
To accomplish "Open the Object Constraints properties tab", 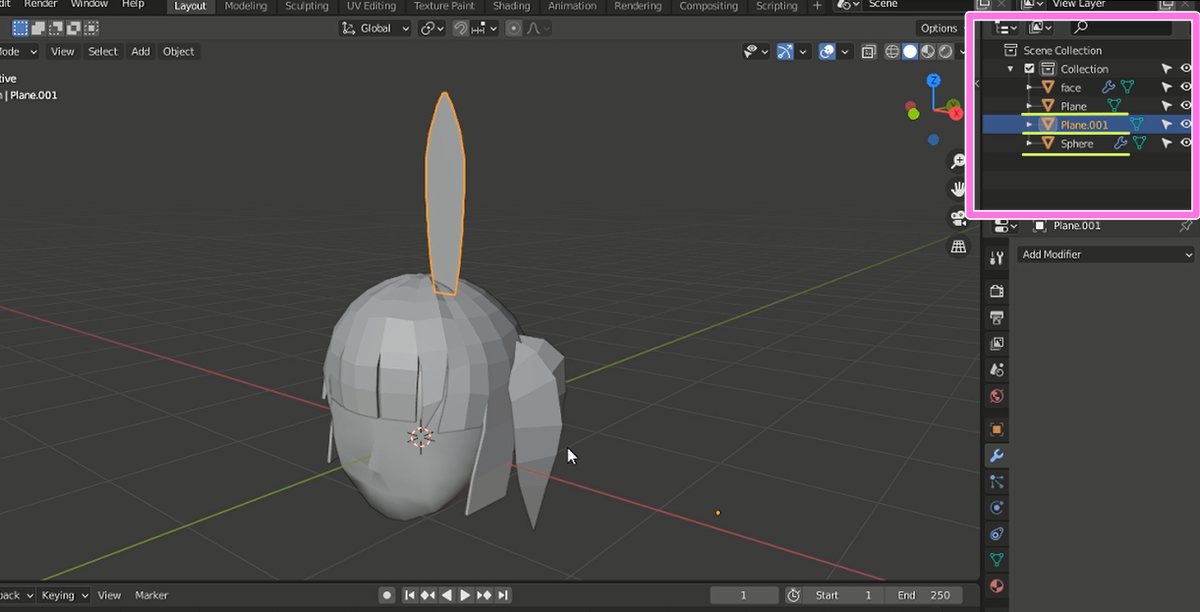I will [996, 533].
